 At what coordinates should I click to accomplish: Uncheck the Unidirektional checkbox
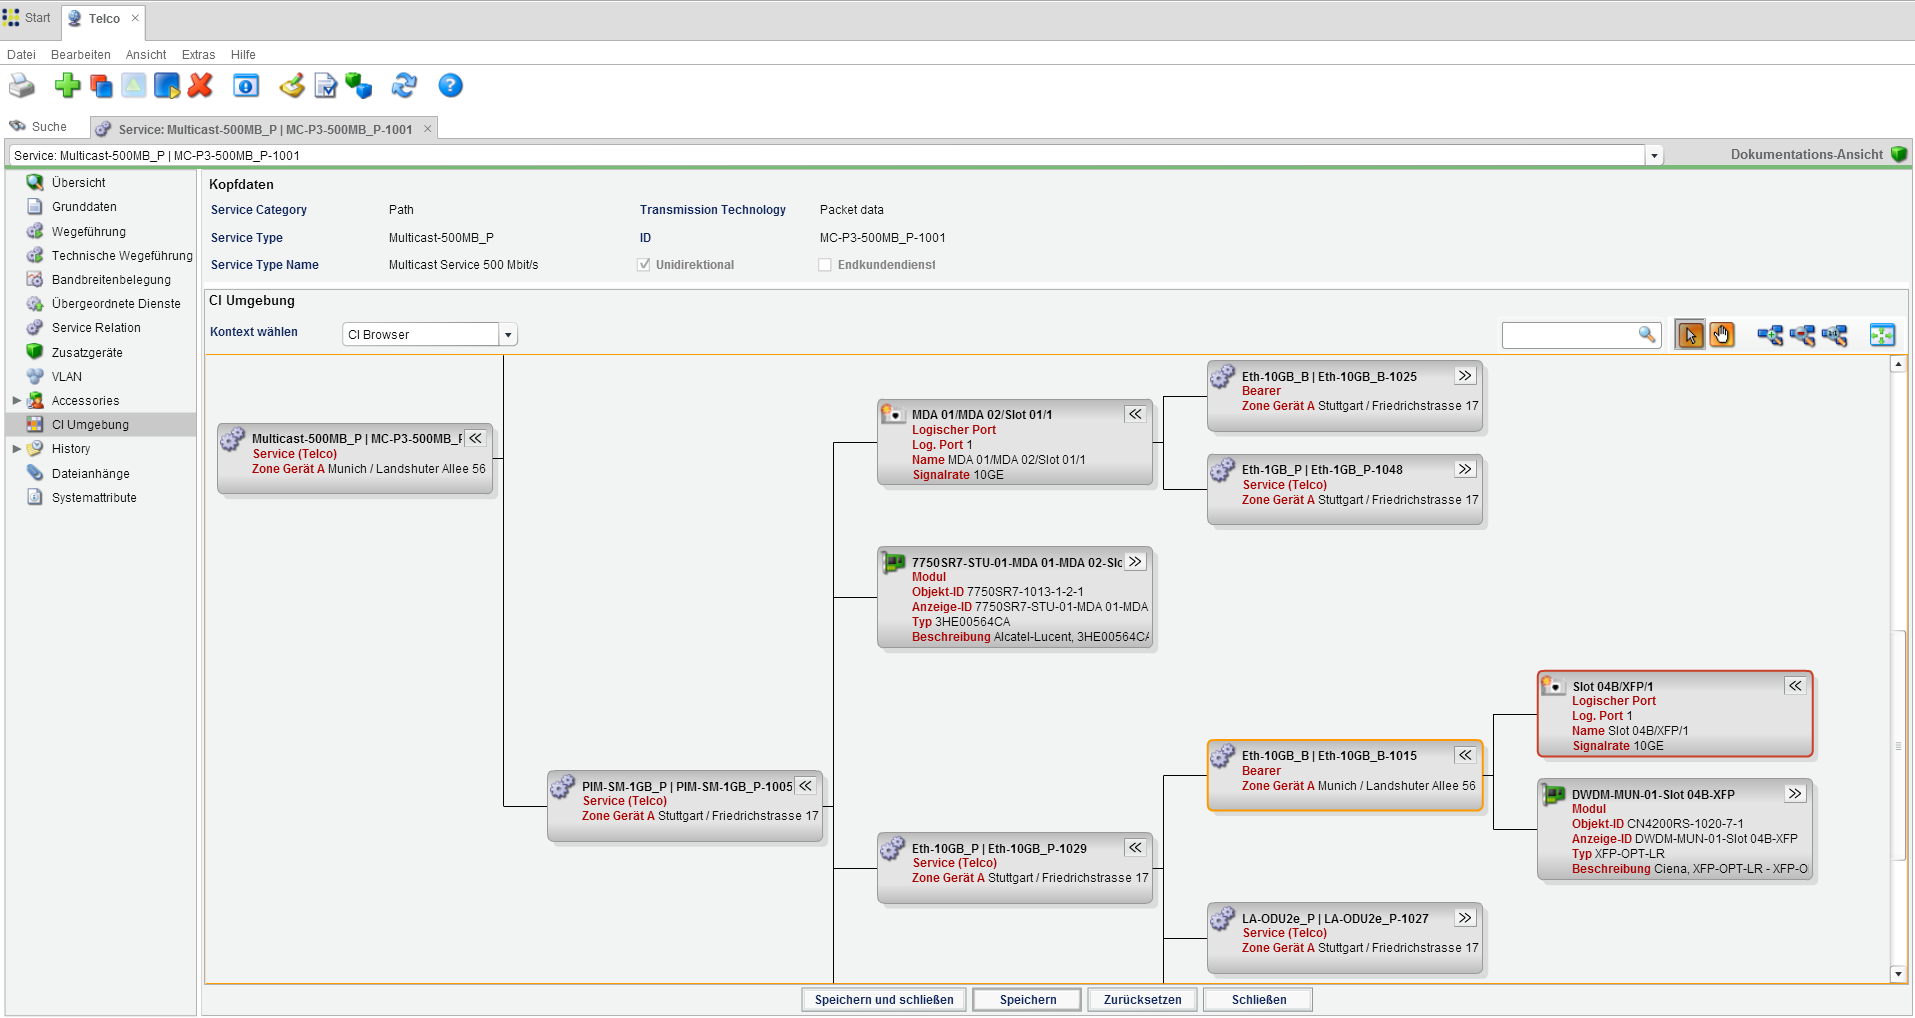pos(643,264)
